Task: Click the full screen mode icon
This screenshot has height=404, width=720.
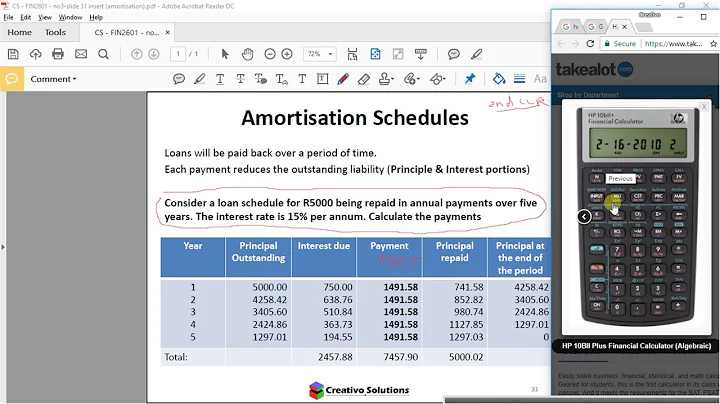Action: 398,54
